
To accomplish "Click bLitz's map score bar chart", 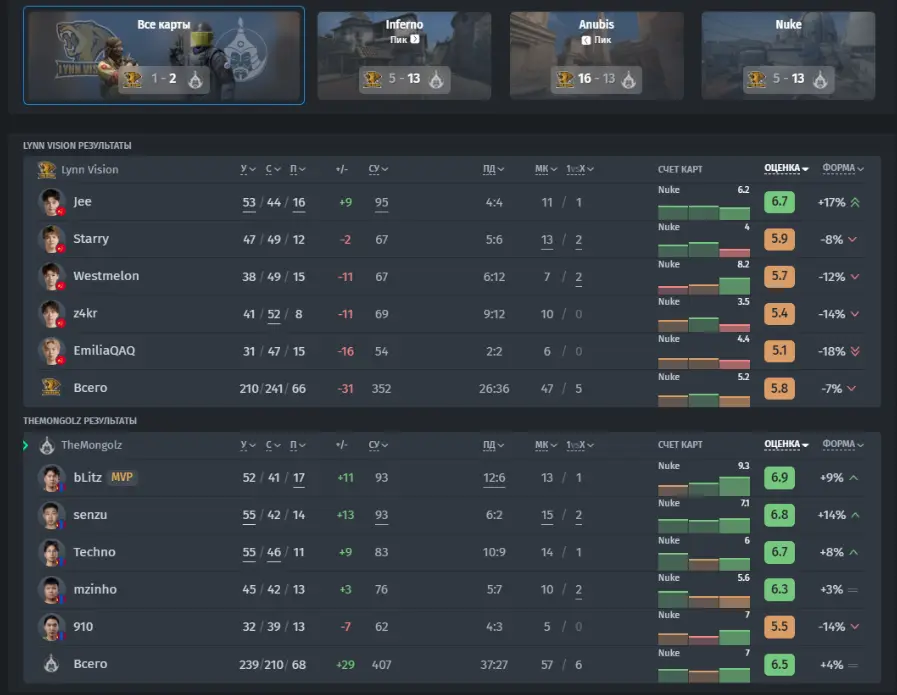I will [x=704, y=487].
